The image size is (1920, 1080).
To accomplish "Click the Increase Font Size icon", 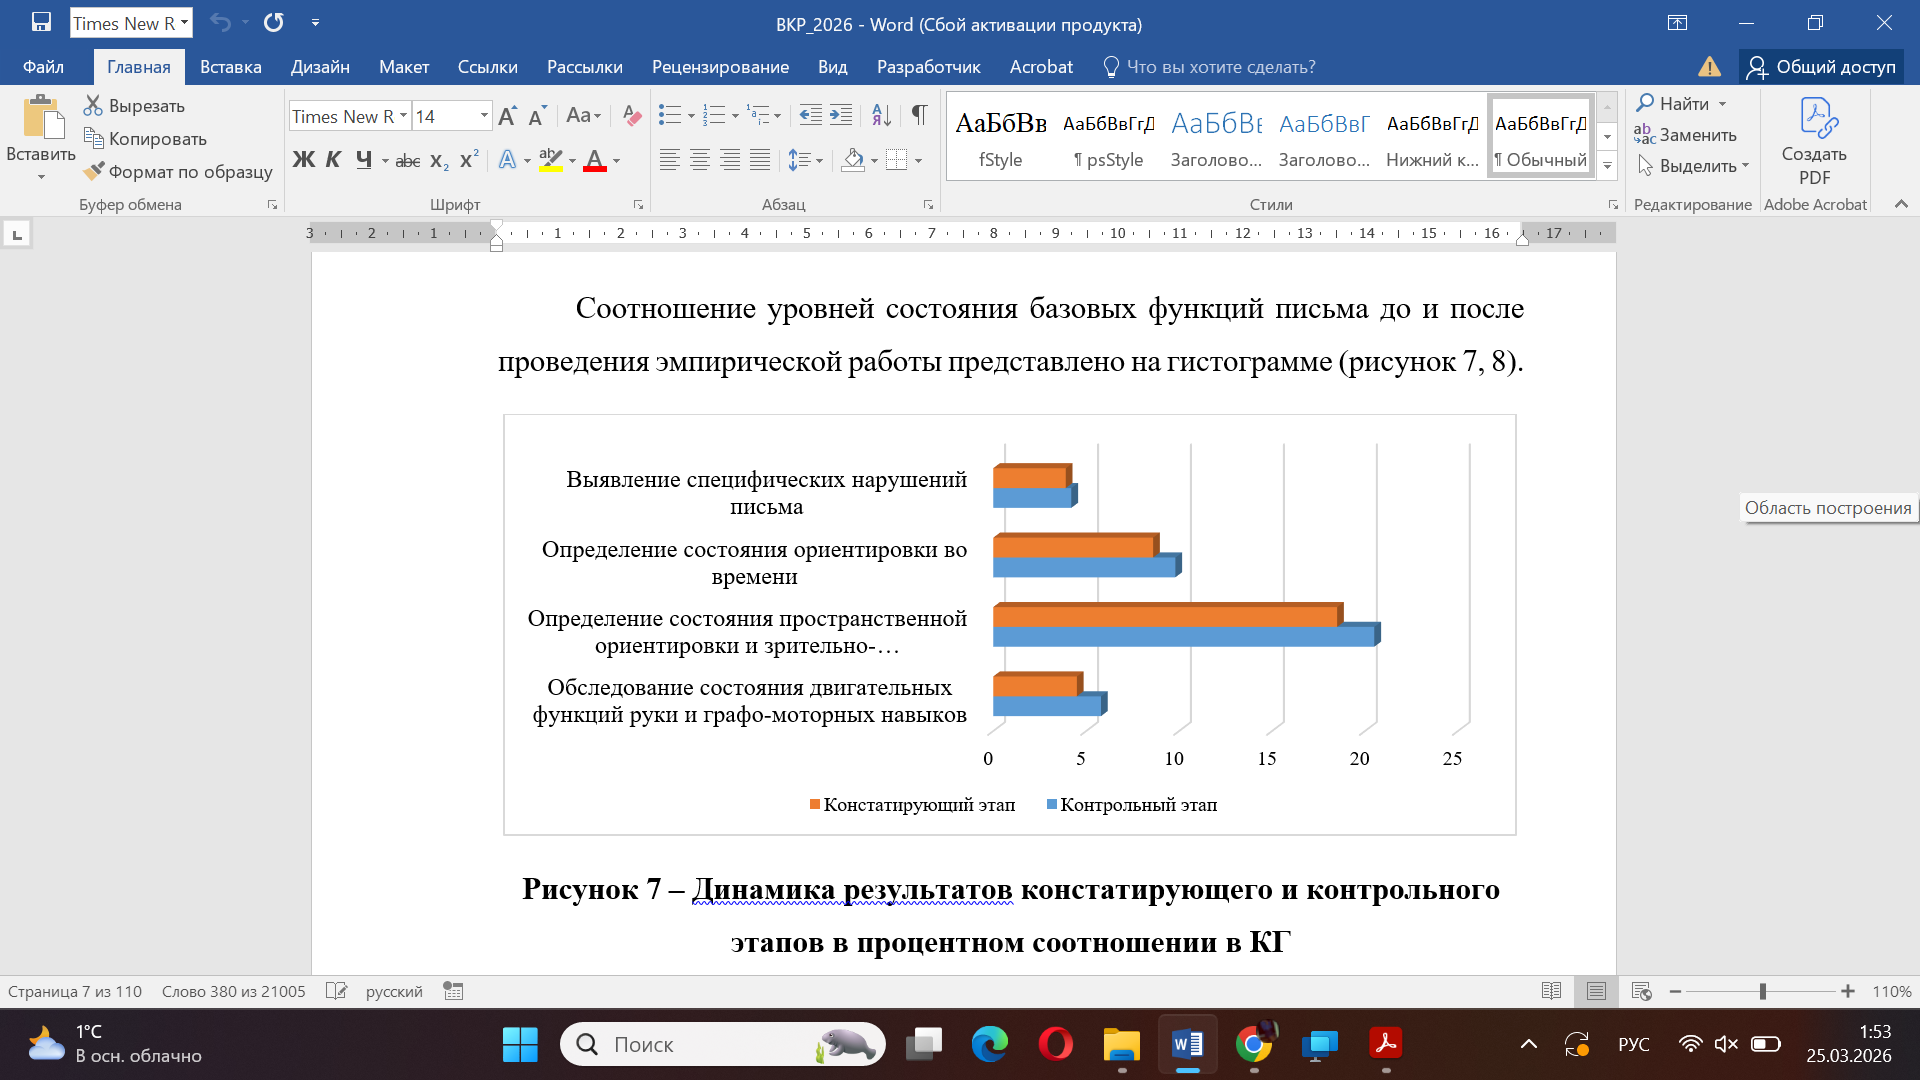I will click(508, 116).
